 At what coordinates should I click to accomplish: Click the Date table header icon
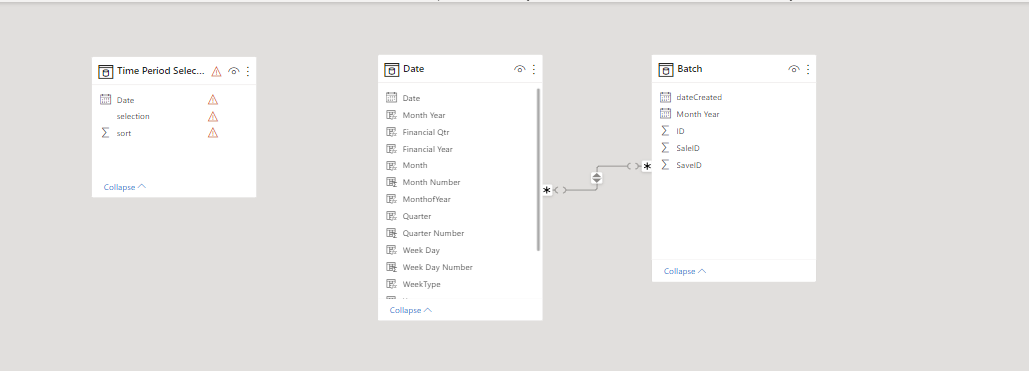(392, 70)
